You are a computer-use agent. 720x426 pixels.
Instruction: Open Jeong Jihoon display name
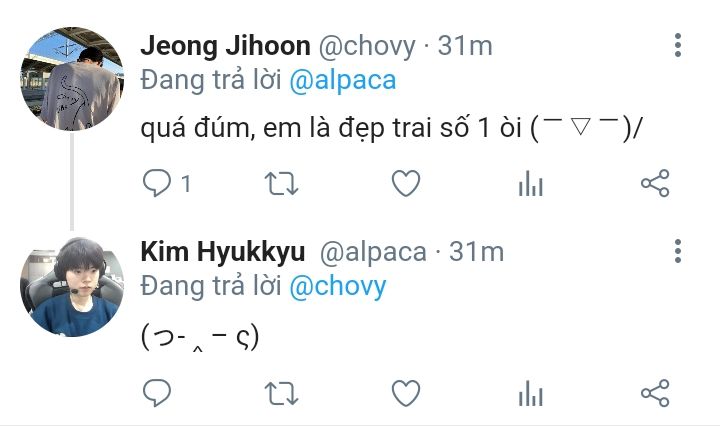click(x=225, y=46)
